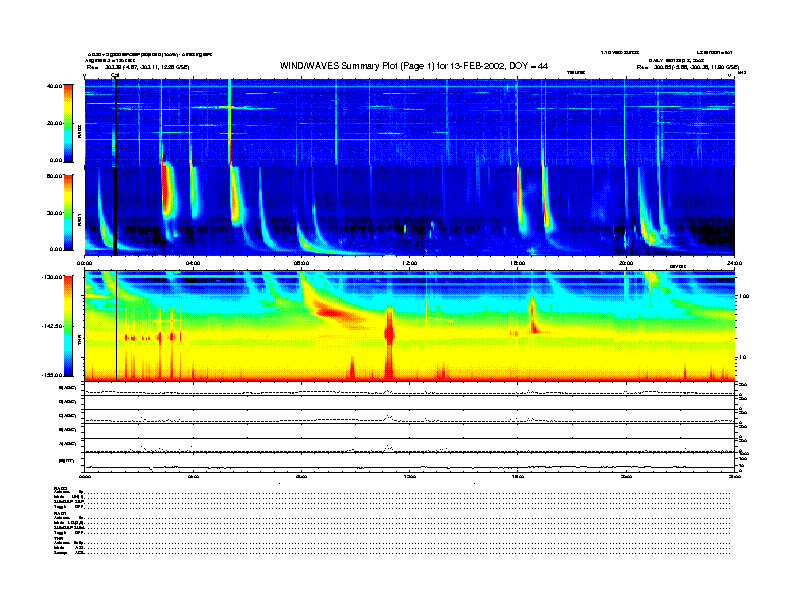Screen dimensions: 792x612
Task: Click the intense red RAD1 burst near 03:00
Action: [167, 192]
